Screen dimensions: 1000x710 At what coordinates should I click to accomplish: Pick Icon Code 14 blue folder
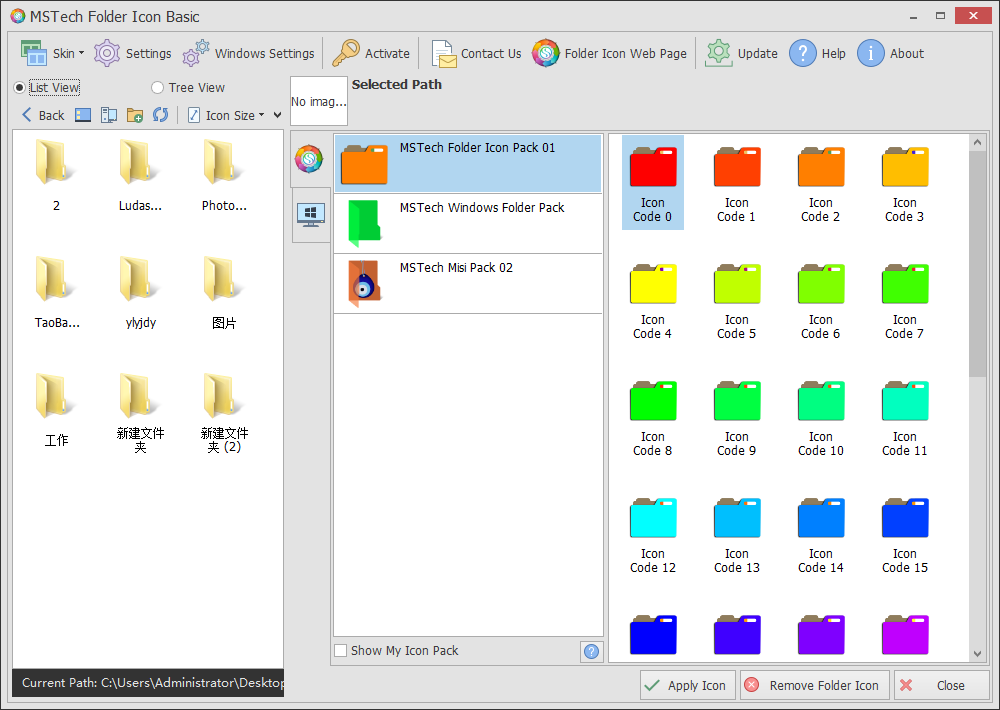pyautogui.click(x=821, y=534)
